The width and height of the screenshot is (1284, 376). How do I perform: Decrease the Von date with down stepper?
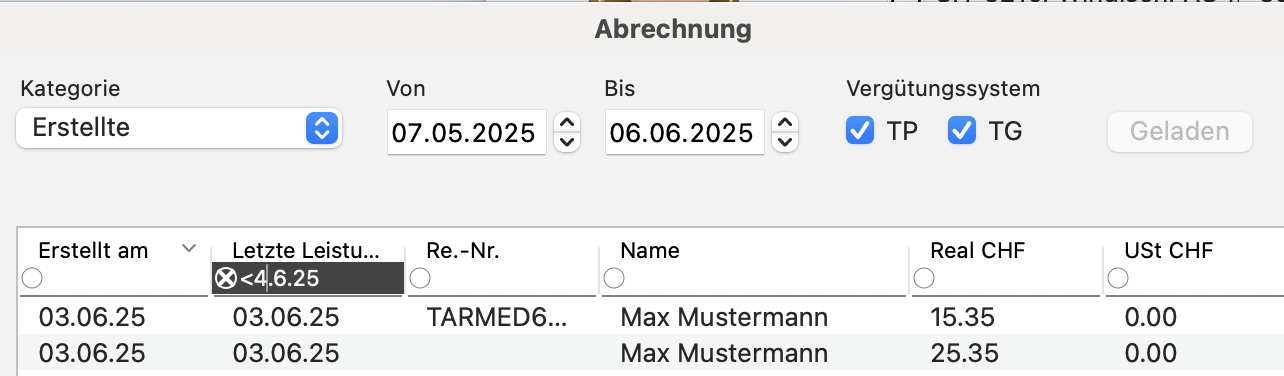pos(567,142)
